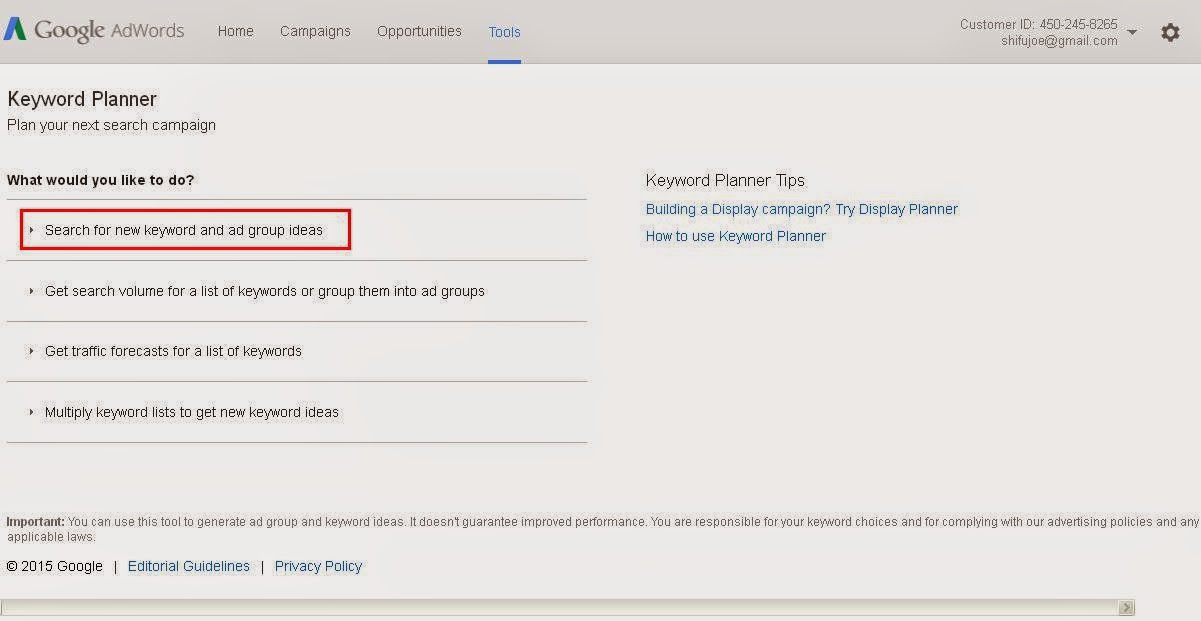This screenshot has height=621, width=1201.
Task: Choose Multiply keyword lists to get new ideas
Action: tap(192, 412)
